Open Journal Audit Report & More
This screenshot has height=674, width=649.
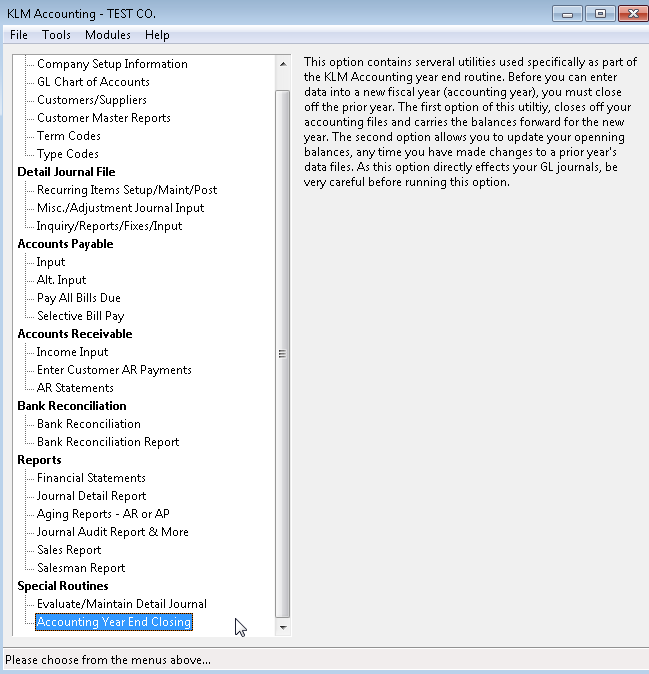pyautogui.click(x=113, y=533)
